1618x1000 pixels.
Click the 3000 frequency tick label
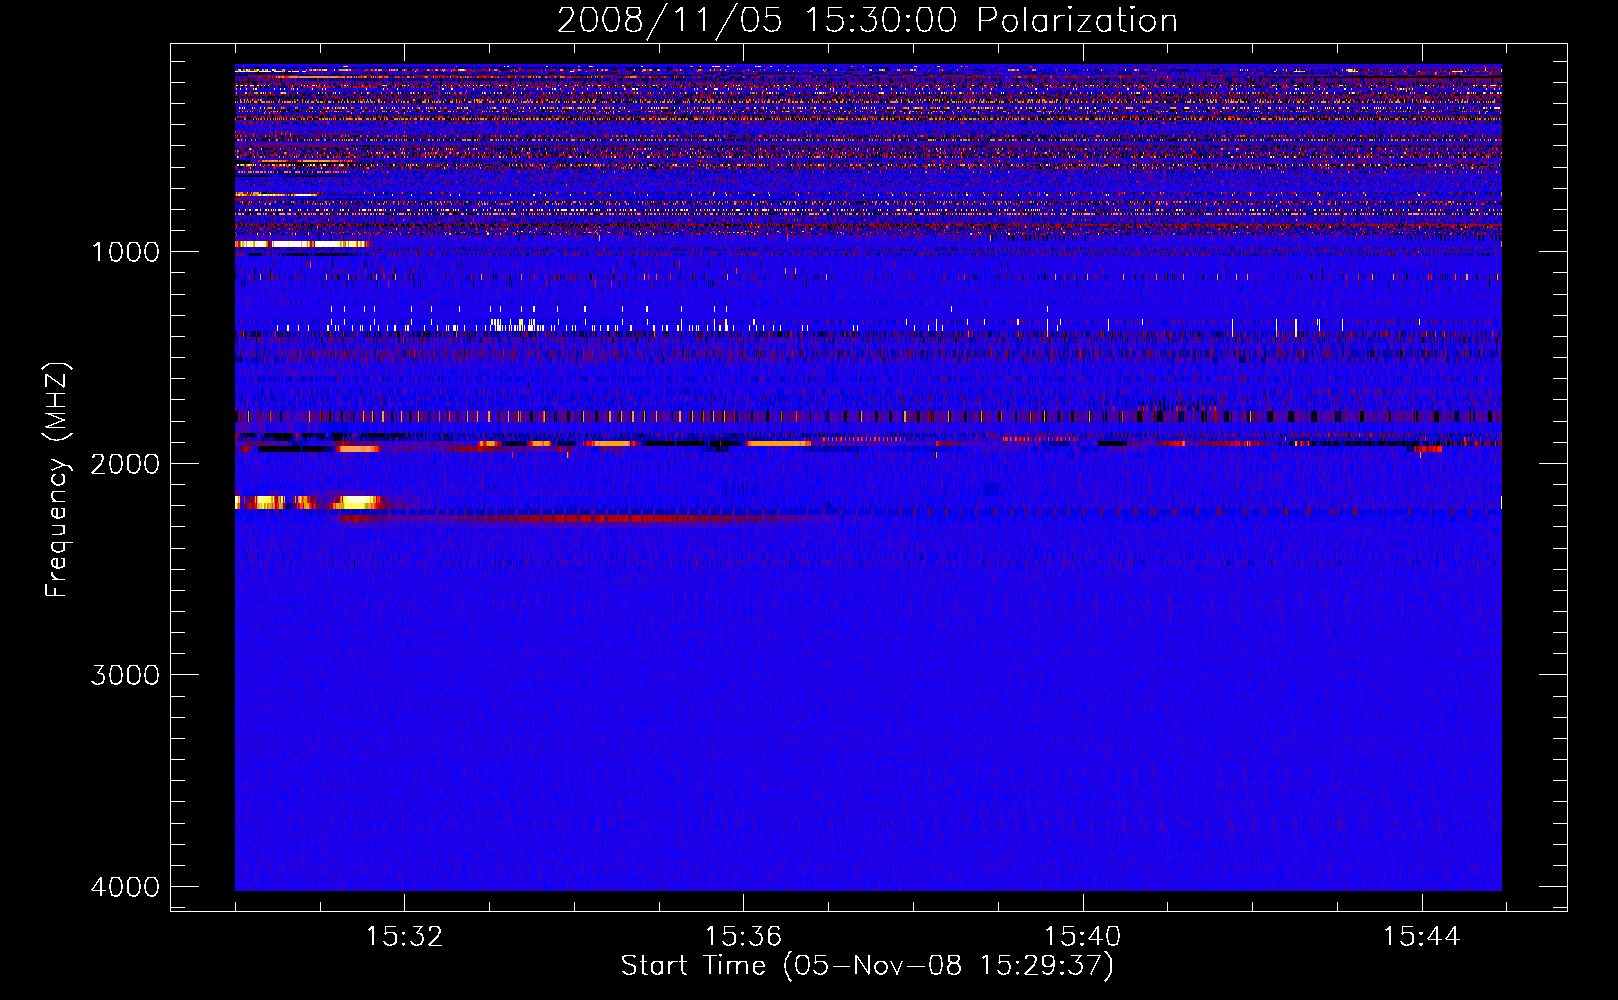click(x=125, y=675)
